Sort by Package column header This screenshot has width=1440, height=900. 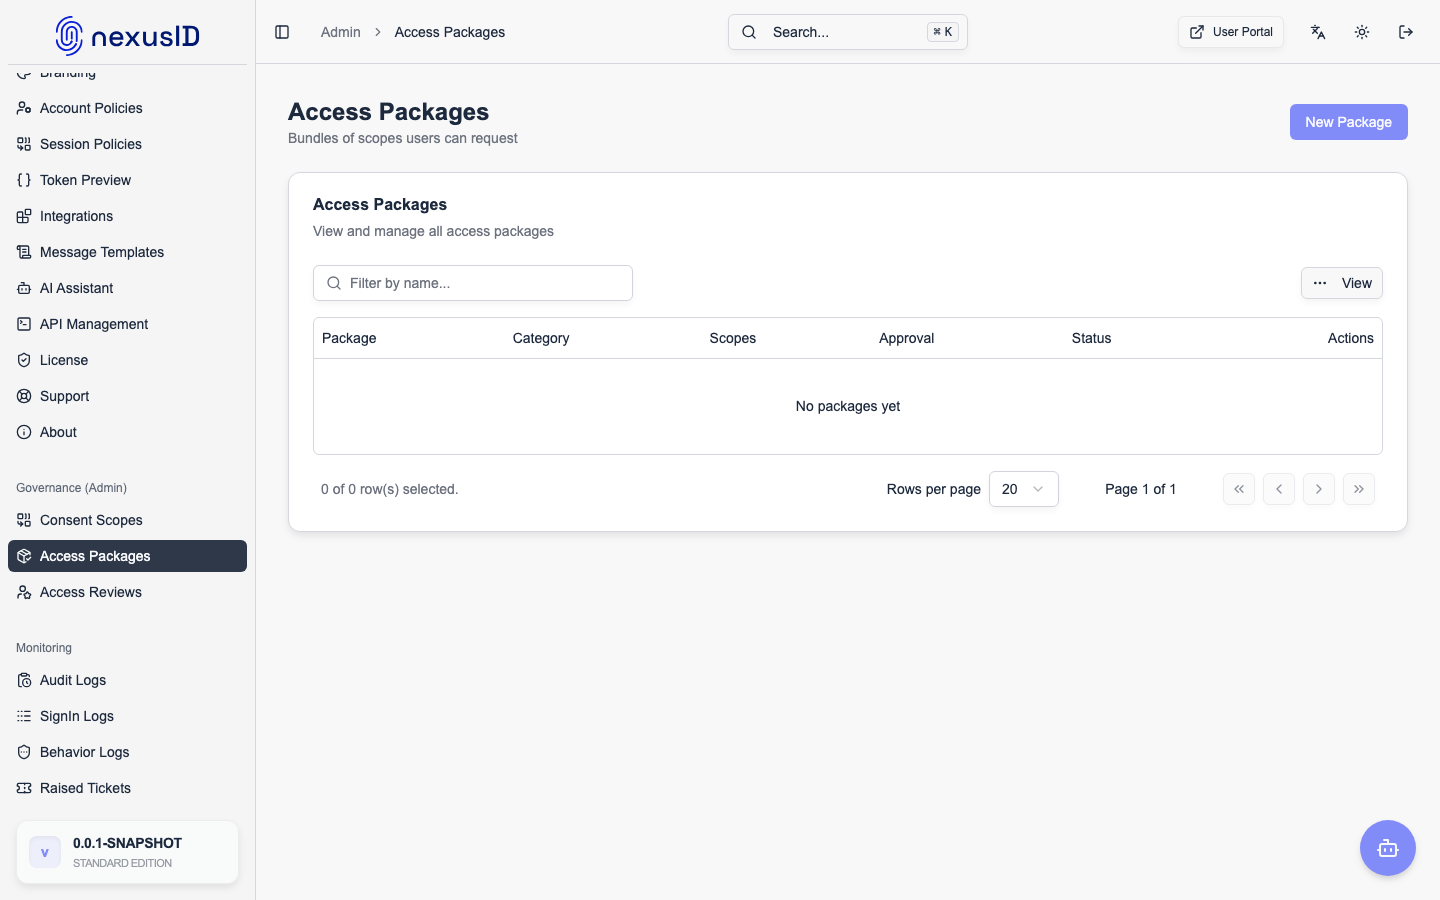pyautogui.click(x=349, y=338)
